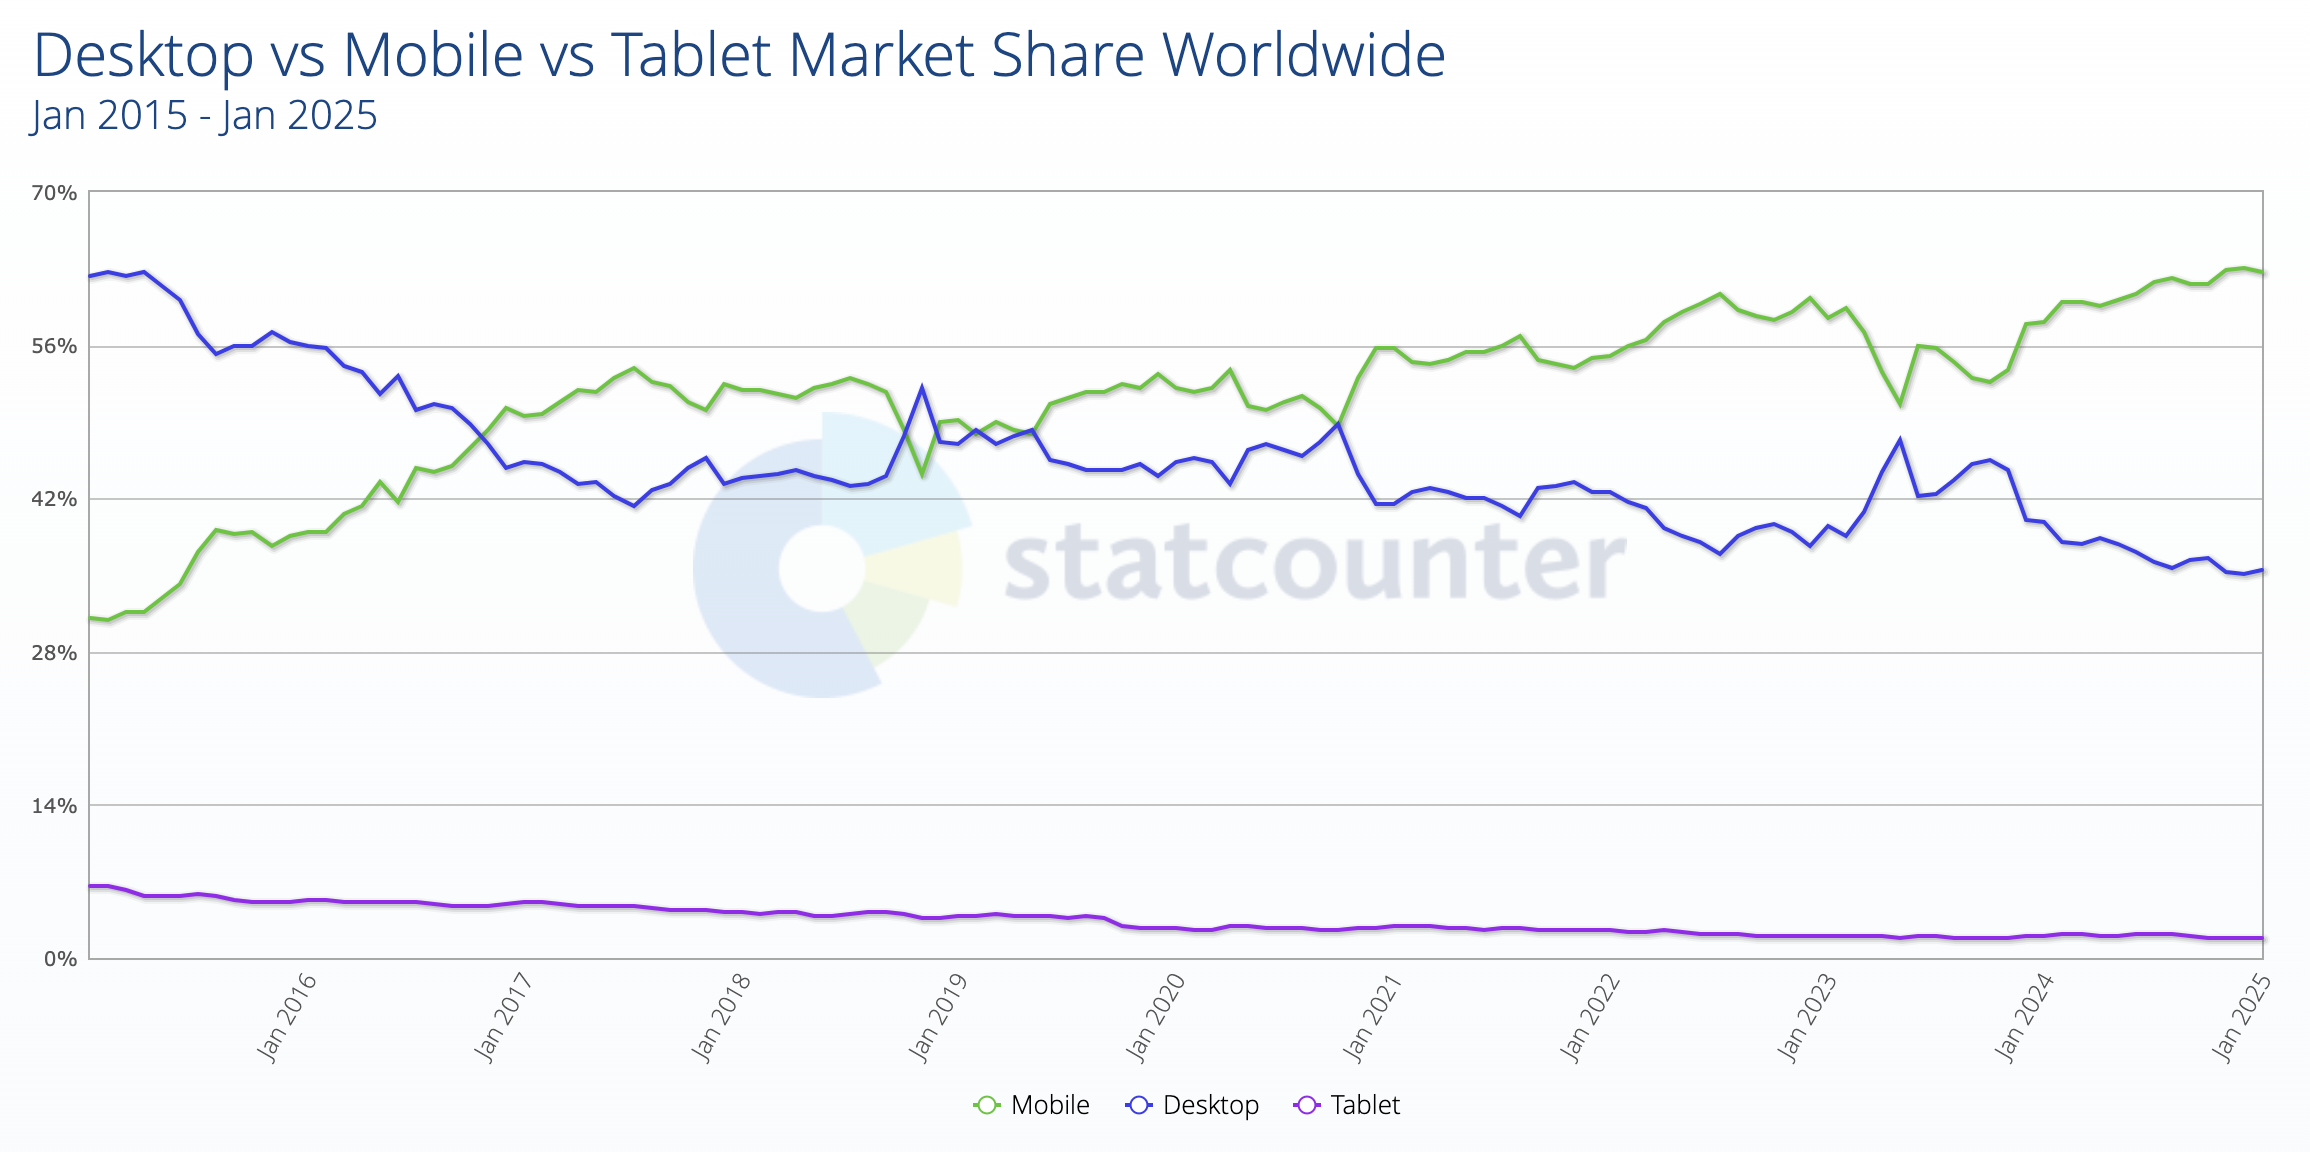
Task: Click the chart title about Market Share Worldwide
Action: pos(739,55)
